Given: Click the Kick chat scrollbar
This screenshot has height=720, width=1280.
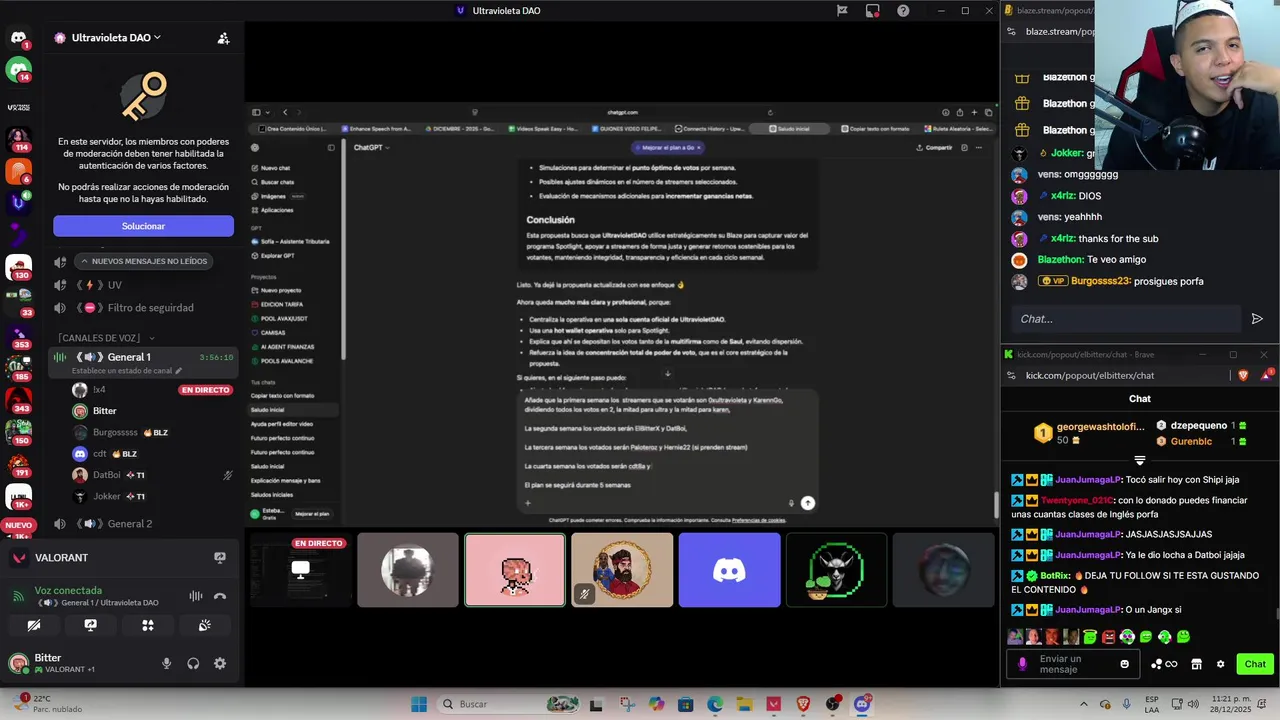Looking at the screenshot, I should pos(1276,615).
